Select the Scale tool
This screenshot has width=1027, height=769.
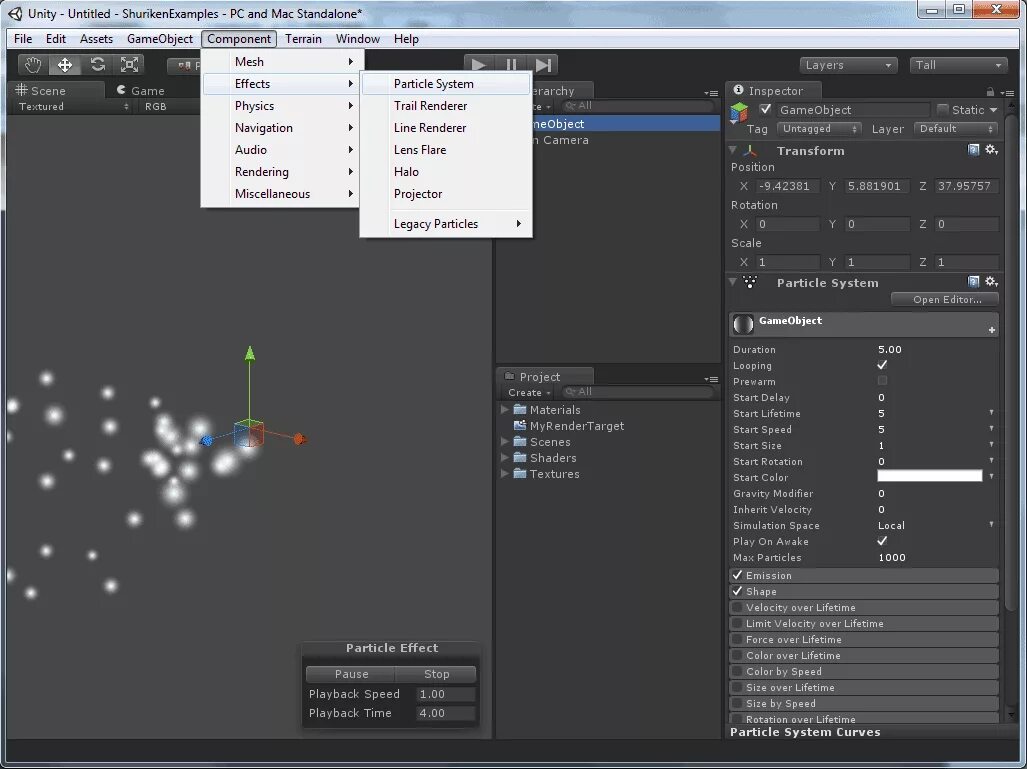pos(129,64)
